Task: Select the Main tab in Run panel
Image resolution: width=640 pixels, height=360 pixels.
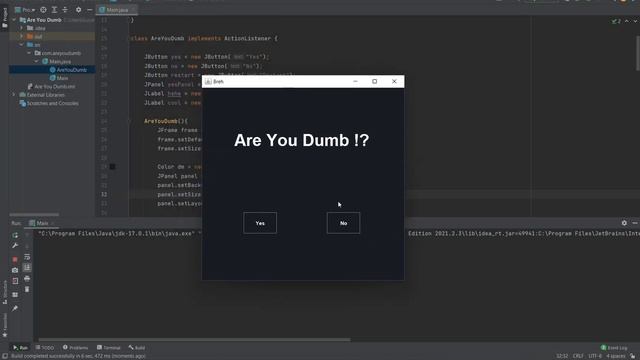Action: [x=42, y=223]
